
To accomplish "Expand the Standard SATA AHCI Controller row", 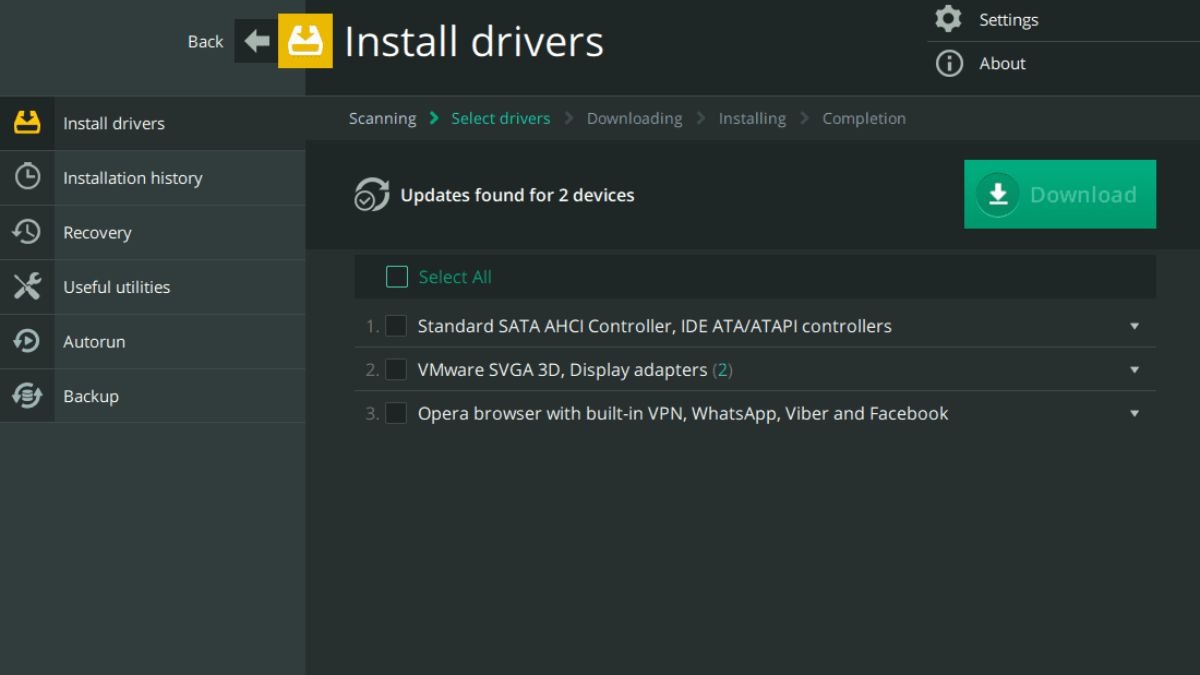I will (x=1134, y=326).
